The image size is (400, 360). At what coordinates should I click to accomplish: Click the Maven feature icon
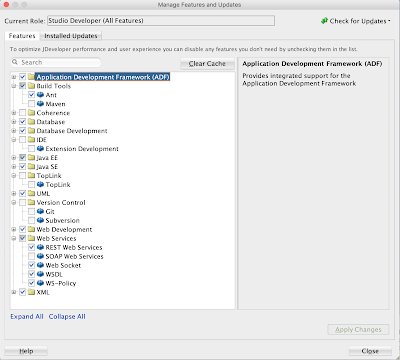[40, 104]
